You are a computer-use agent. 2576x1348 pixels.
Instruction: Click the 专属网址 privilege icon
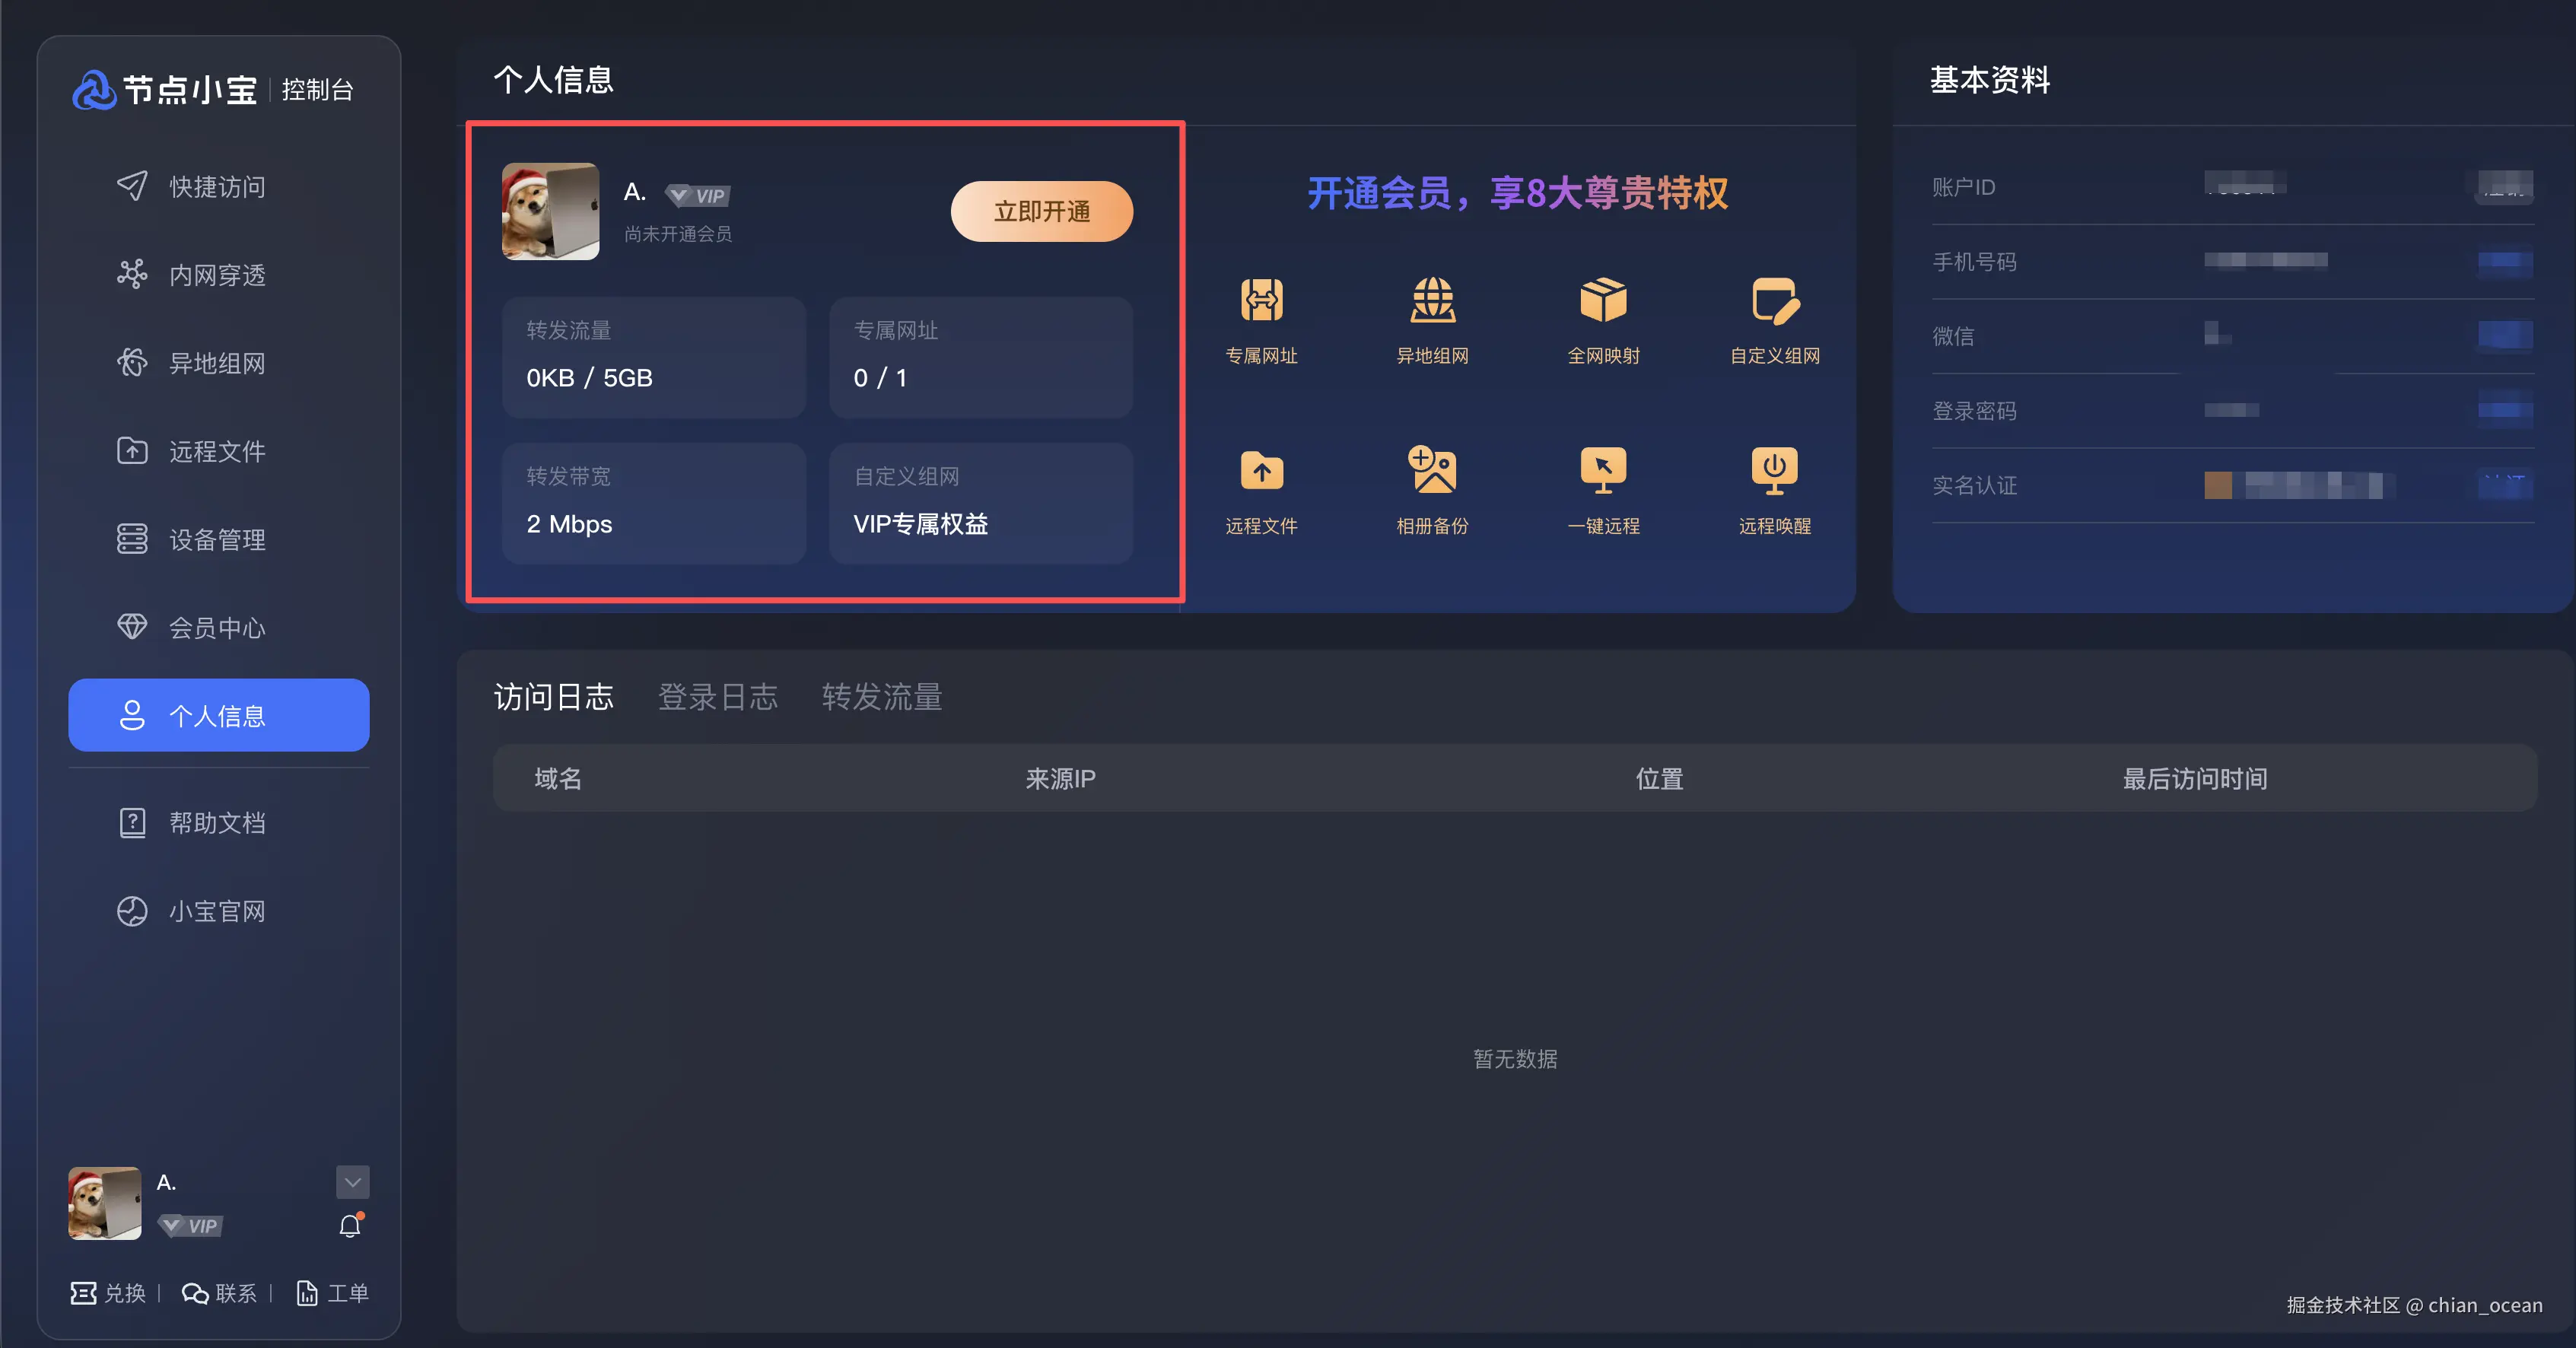point(1261,300)
